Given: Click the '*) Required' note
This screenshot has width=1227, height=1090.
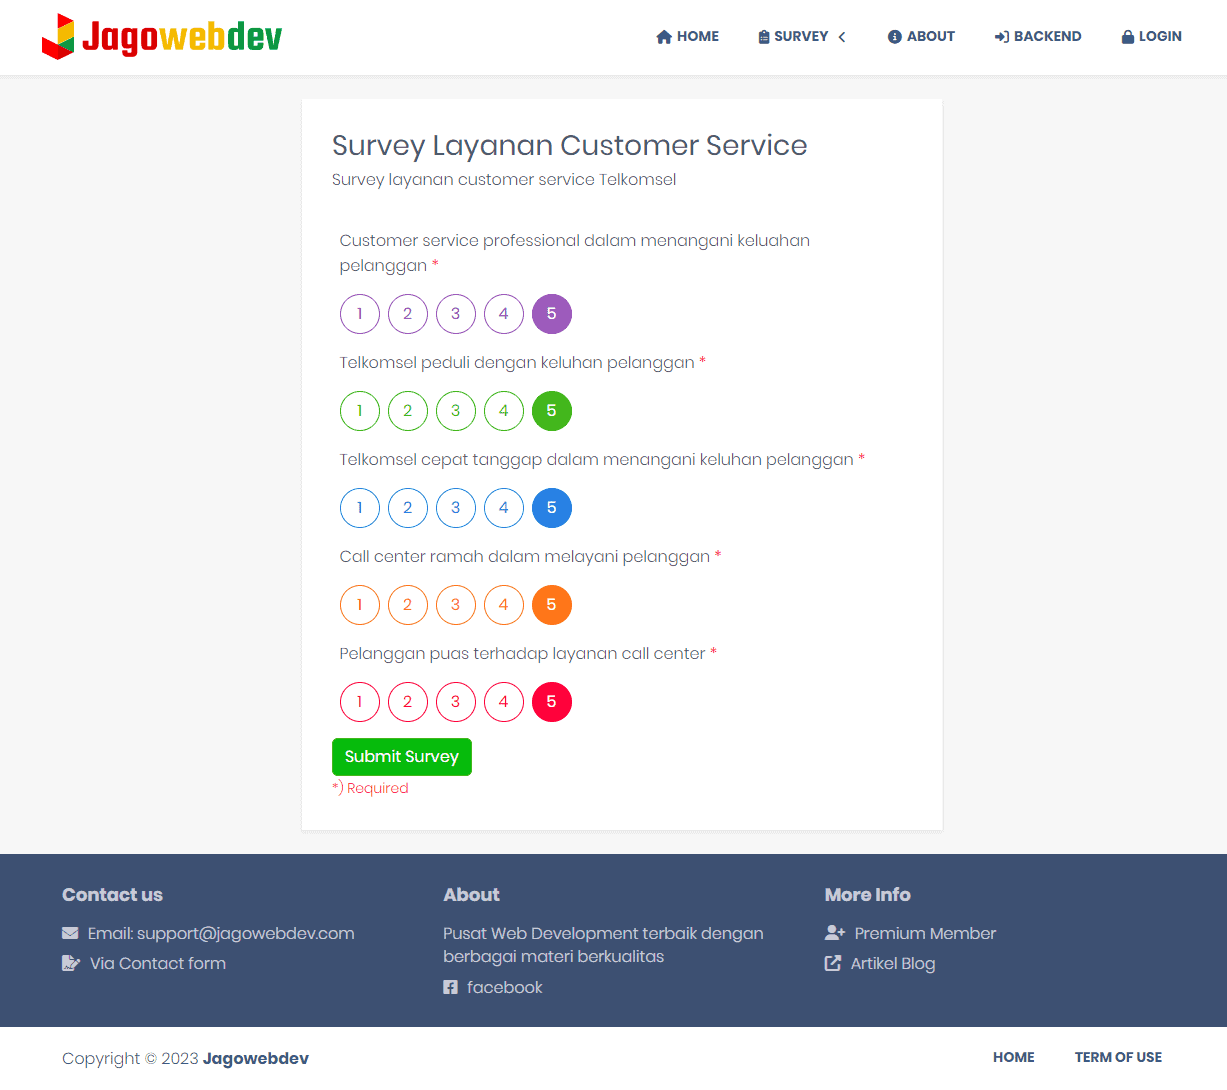Looking at the screenshot, I should coord(370,788).
